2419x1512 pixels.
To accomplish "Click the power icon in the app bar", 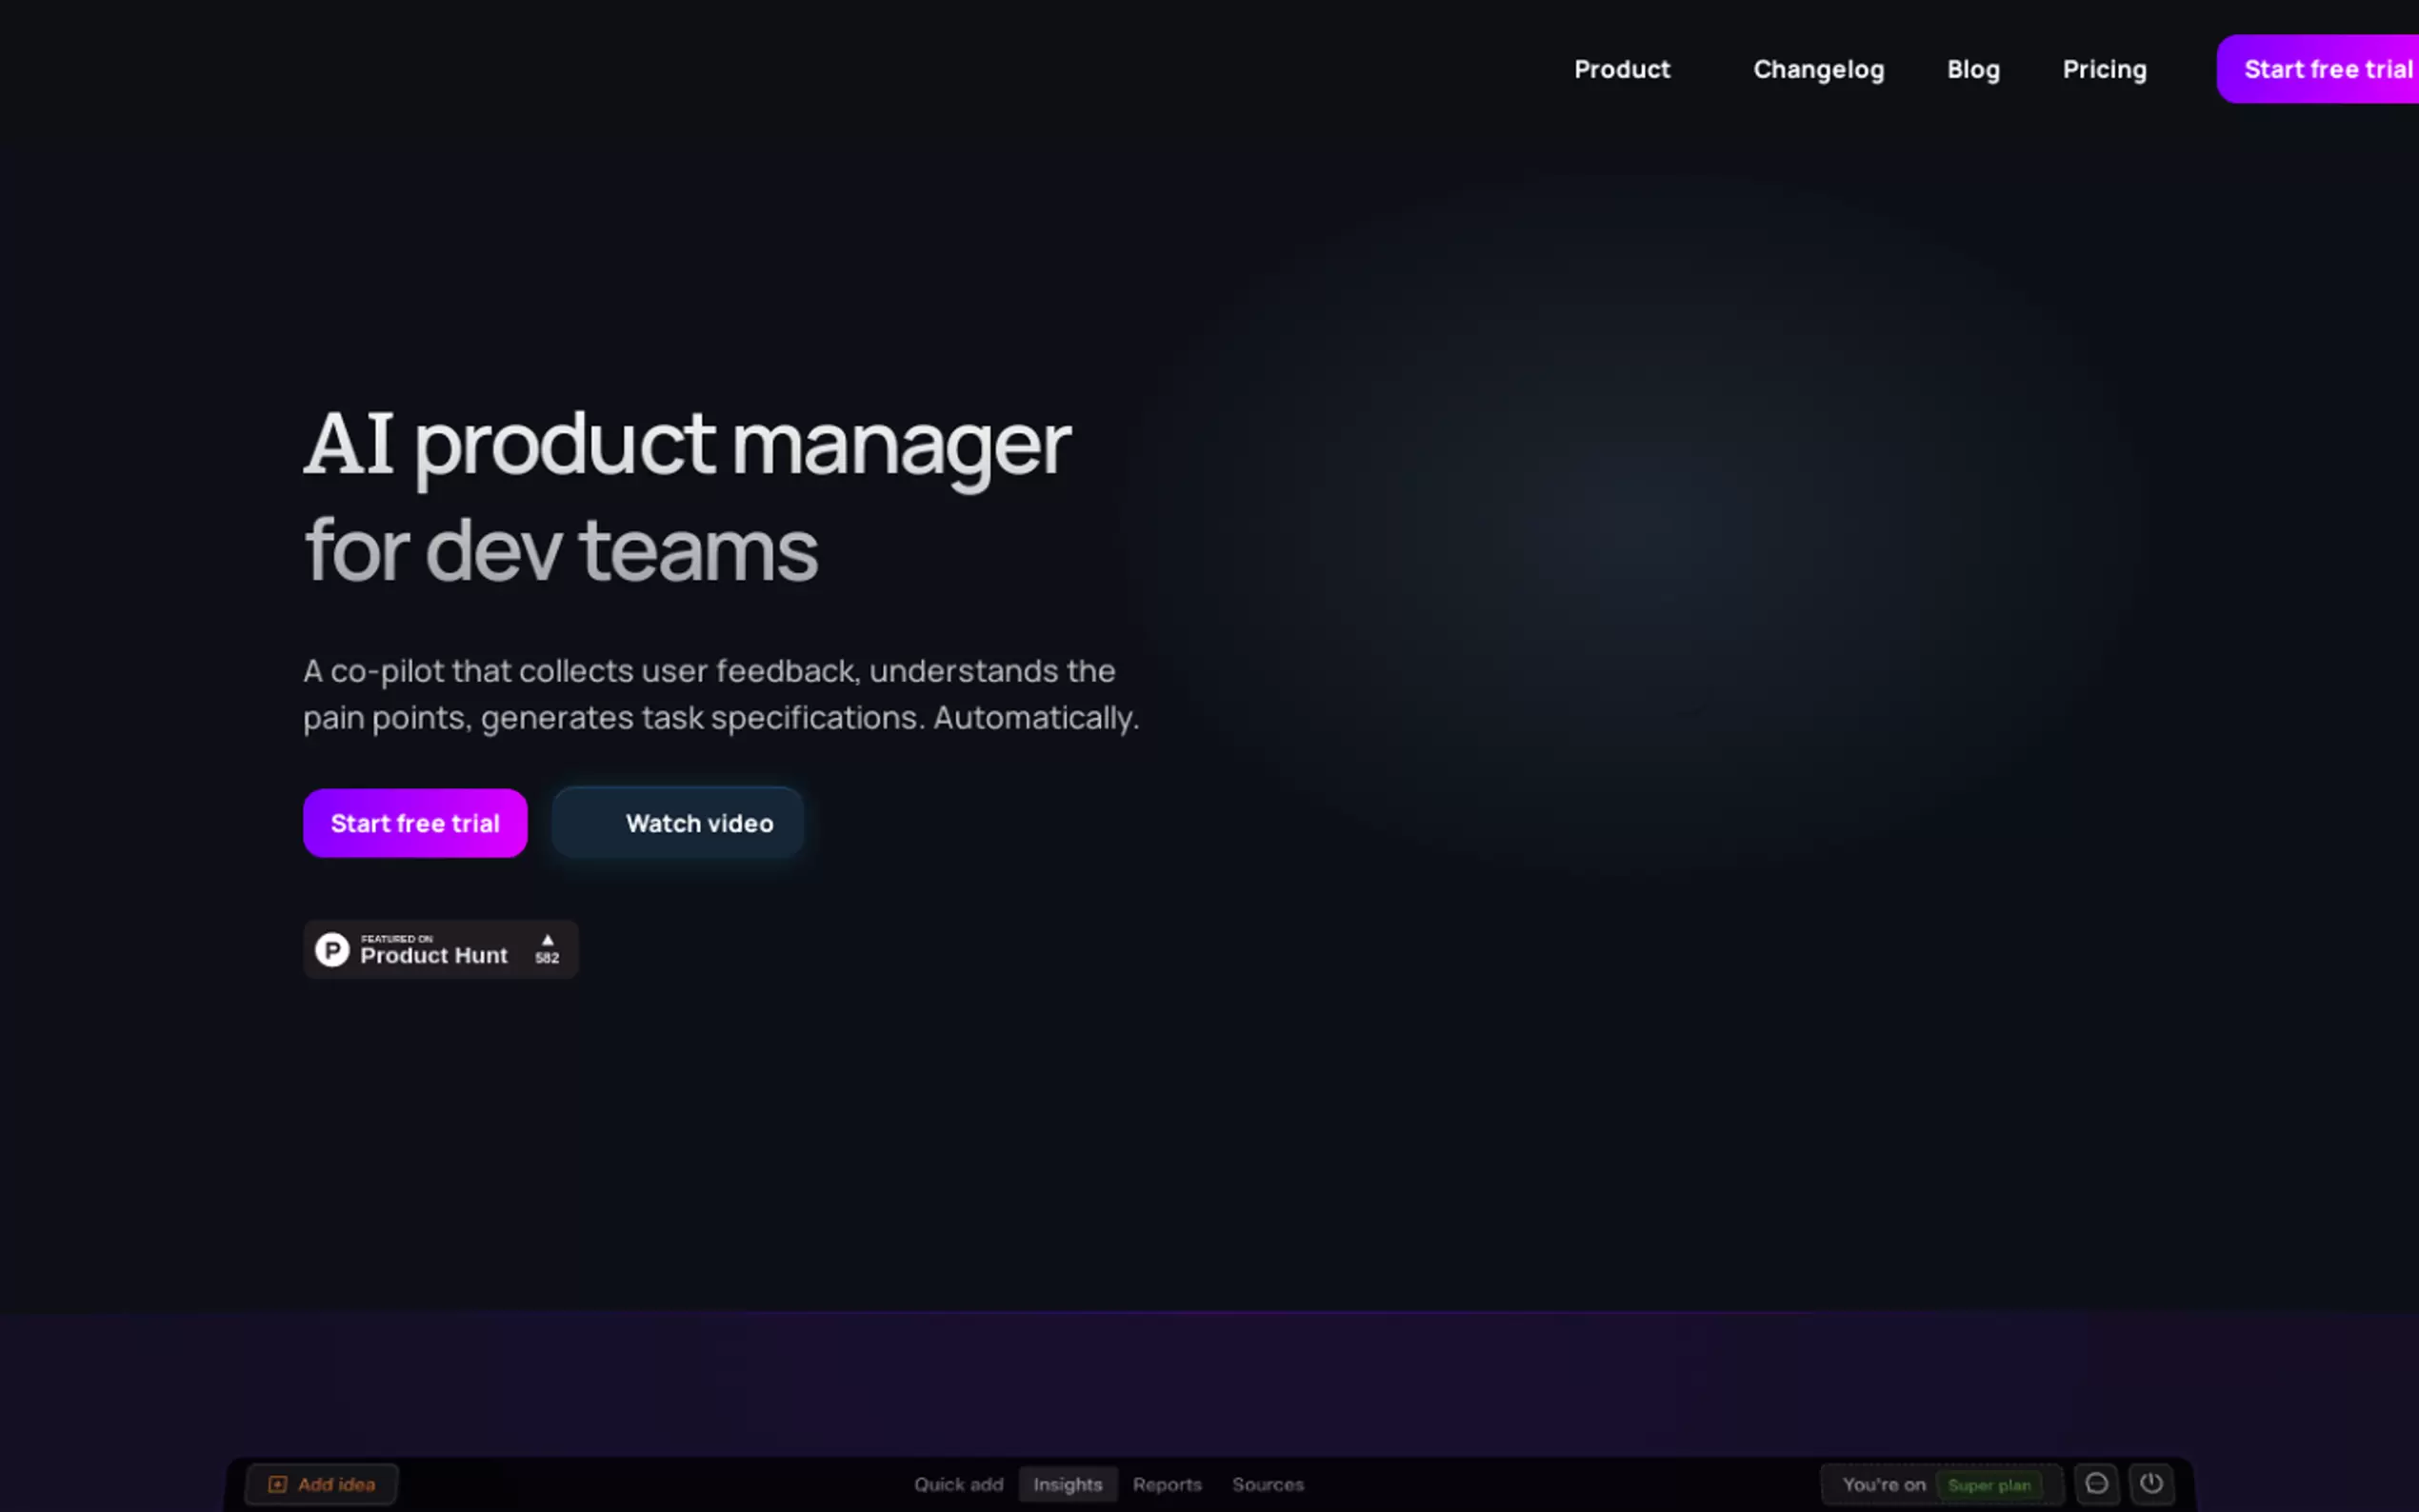I will click(x=2150, y=1484).
